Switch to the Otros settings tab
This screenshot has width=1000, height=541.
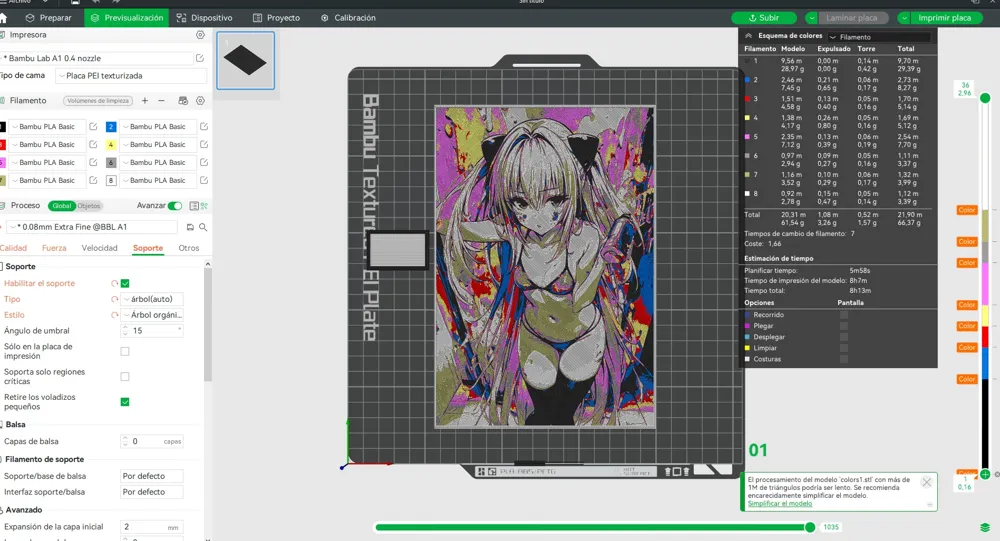(x=189, y=248)
